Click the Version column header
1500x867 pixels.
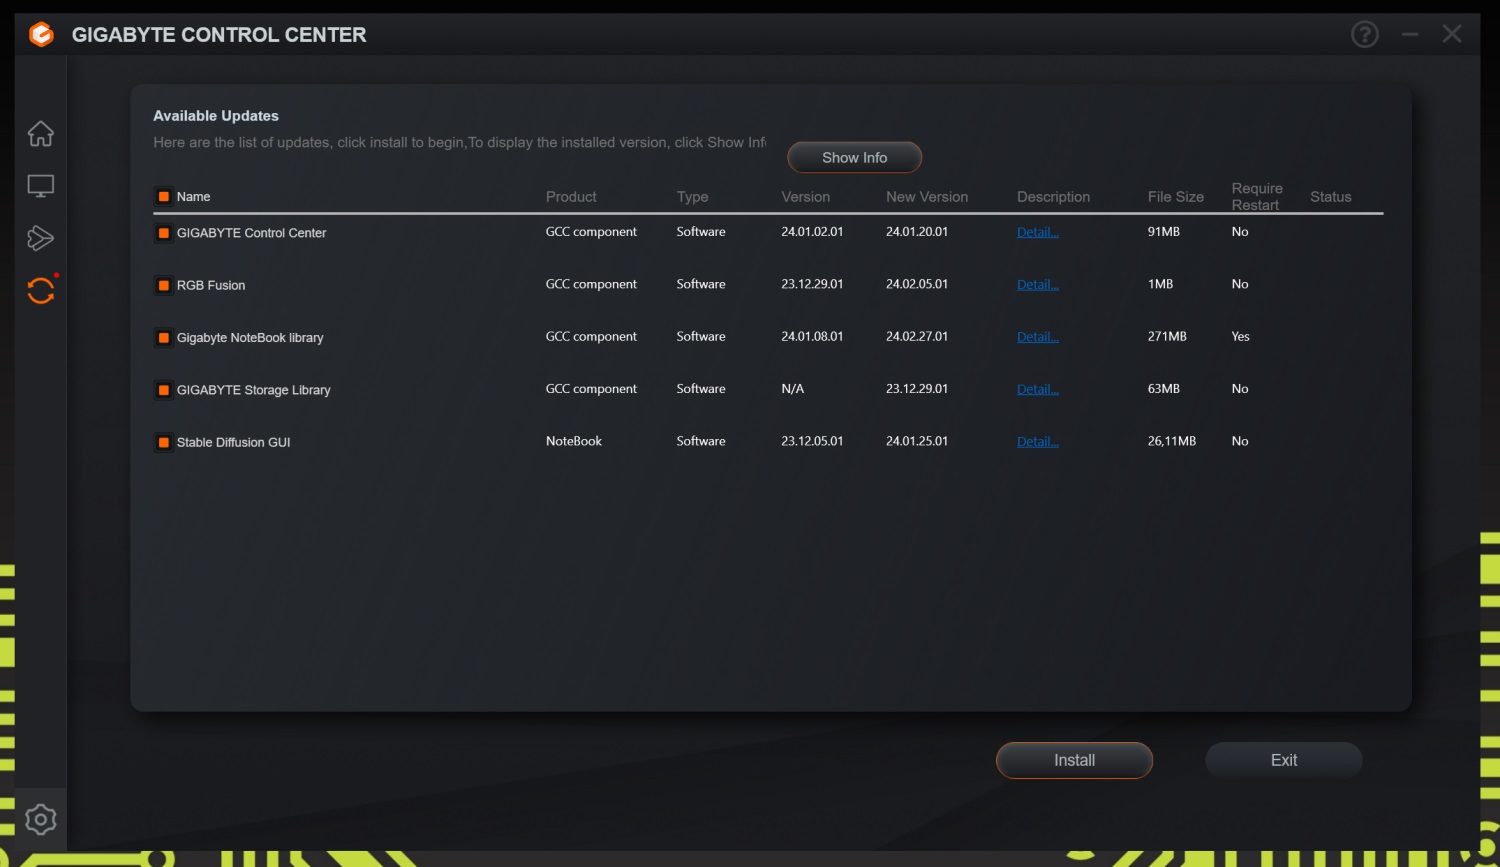tap(806, 197)
